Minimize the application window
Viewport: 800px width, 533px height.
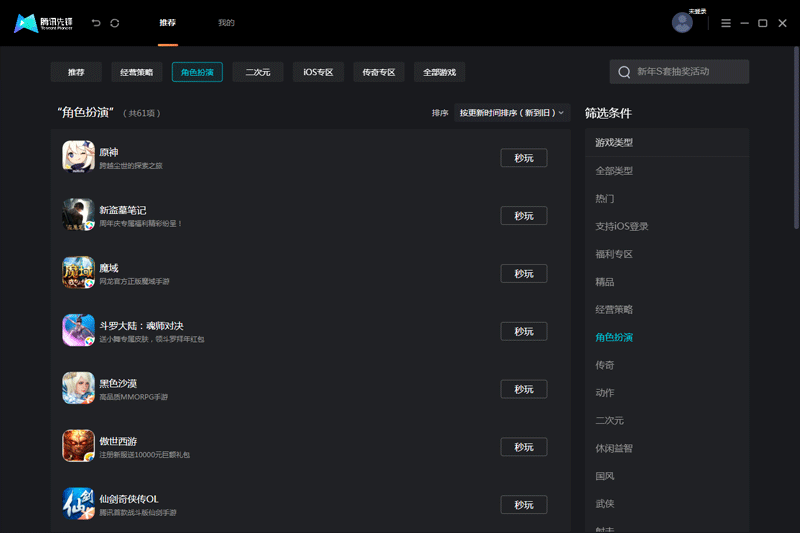[x=744, y=23]
